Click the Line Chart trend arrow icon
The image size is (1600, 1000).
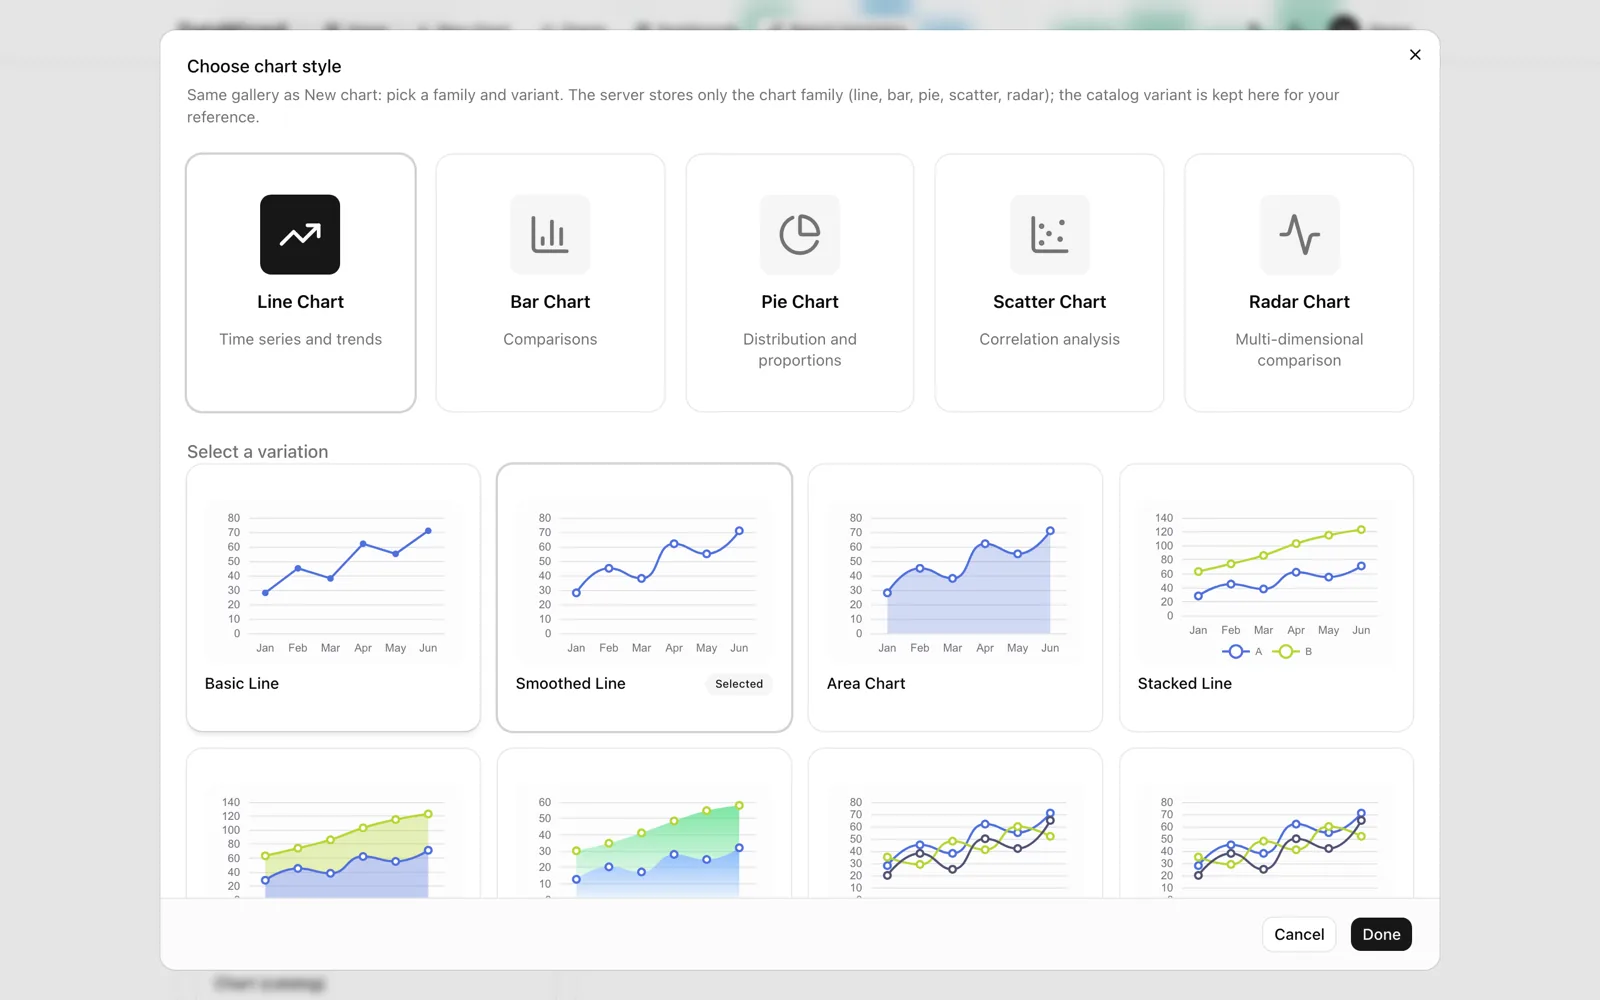click(300, 234)
